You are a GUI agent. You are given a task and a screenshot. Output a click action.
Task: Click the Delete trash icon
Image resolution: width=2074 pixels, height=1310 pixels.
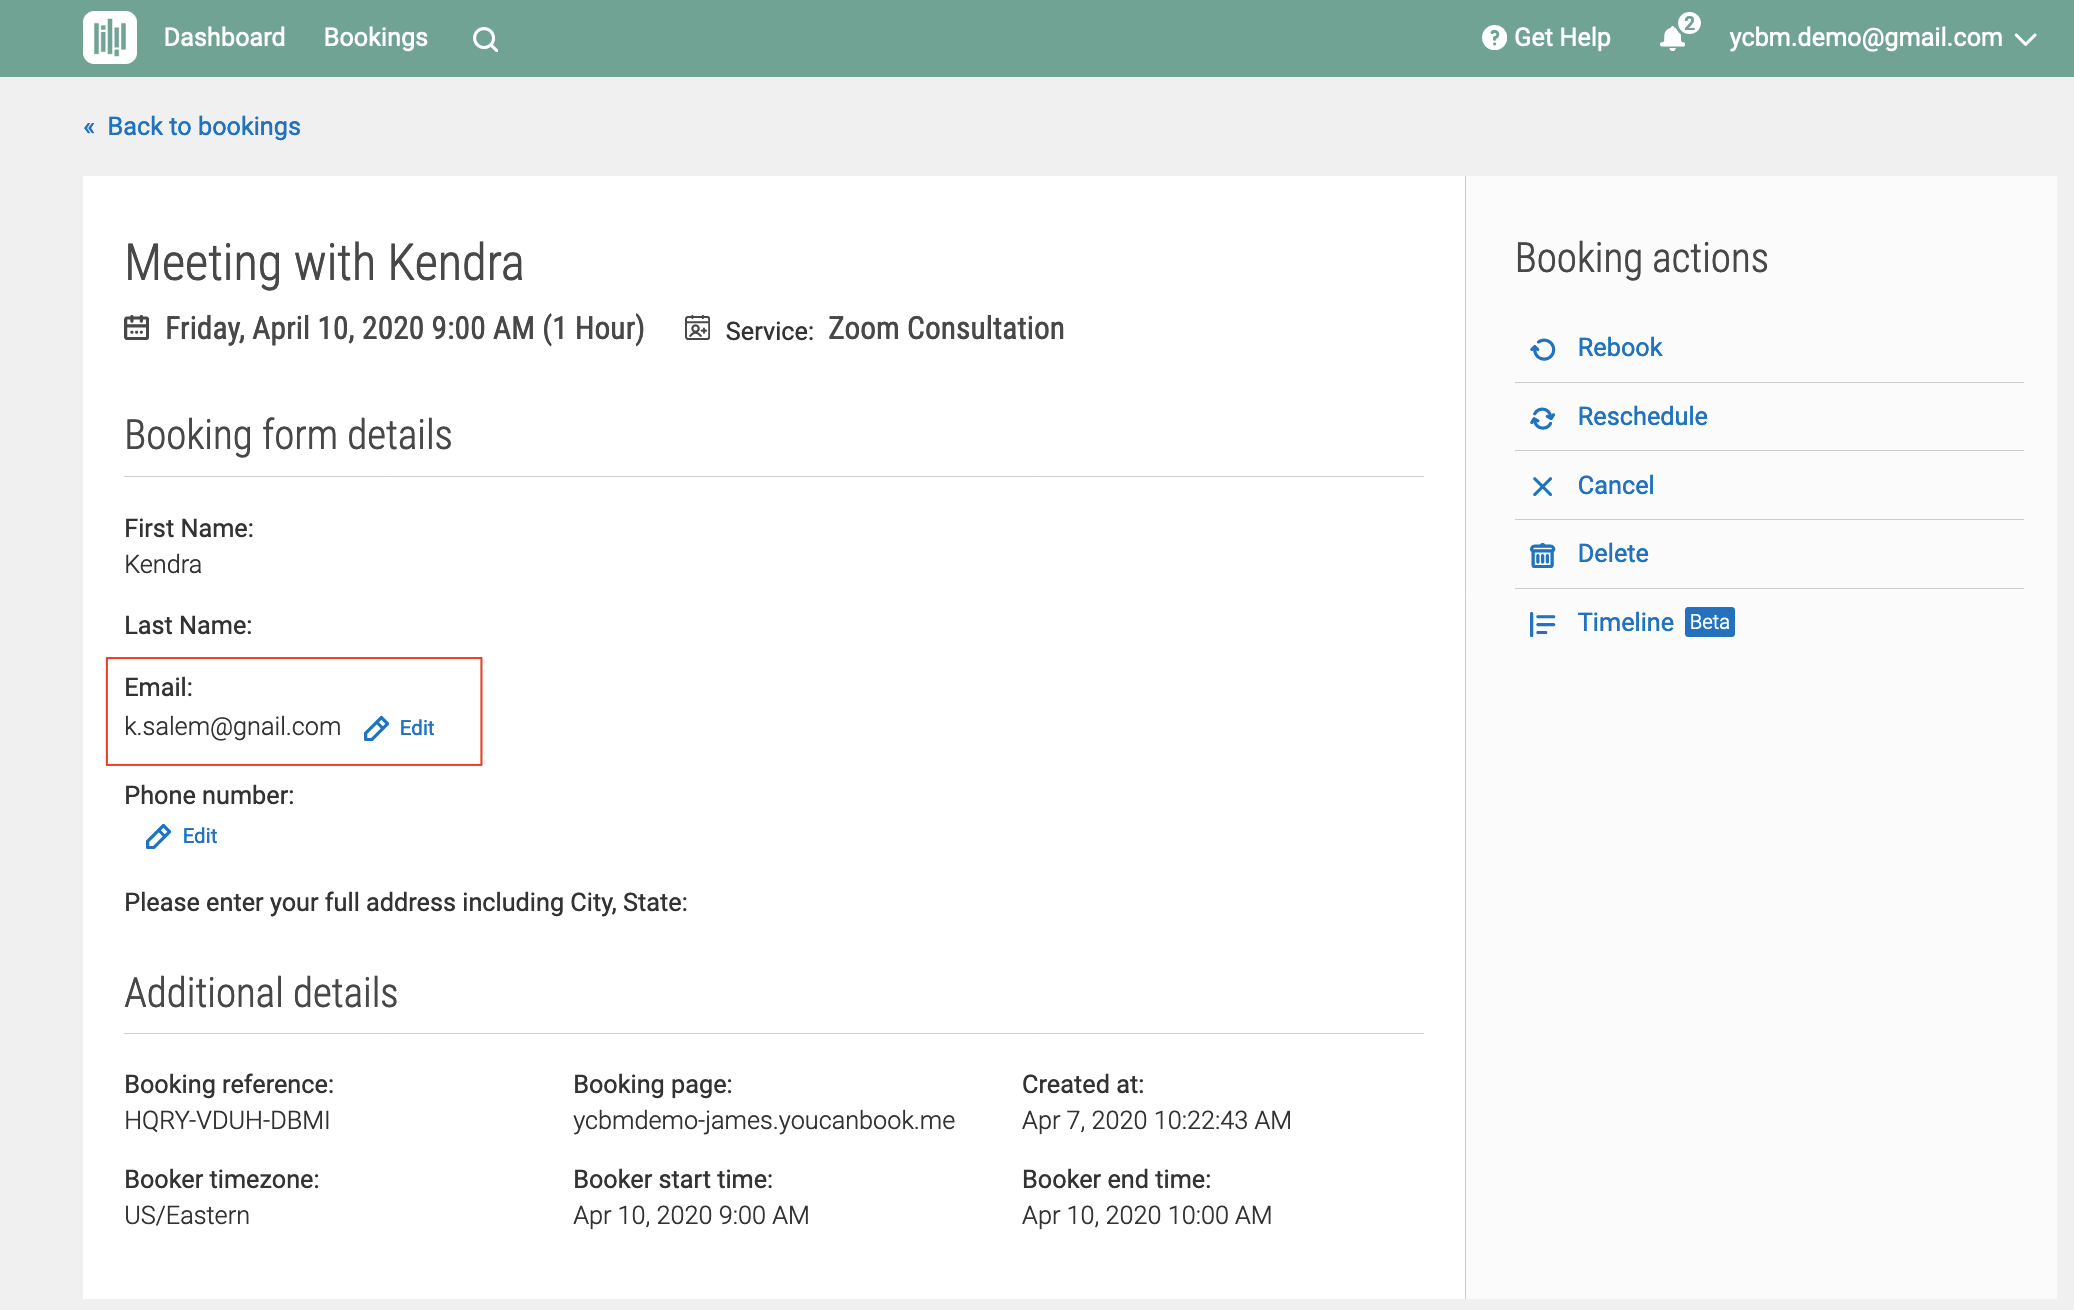click(1543, 555)
